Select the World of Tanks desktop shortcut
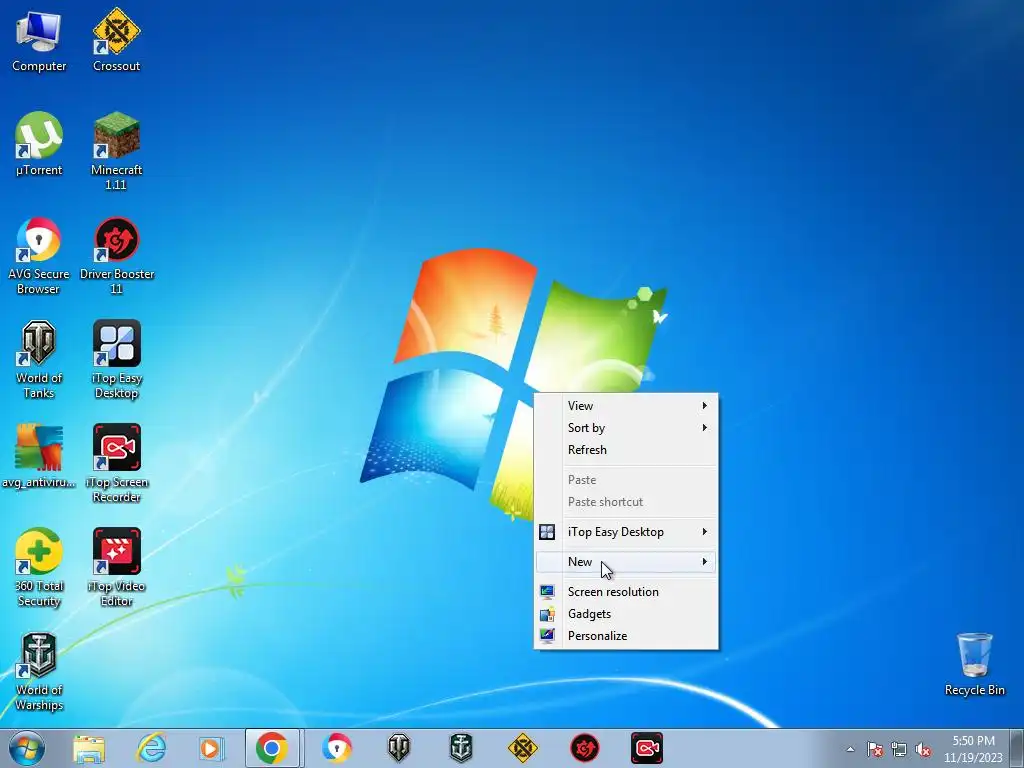 (39, 360)
